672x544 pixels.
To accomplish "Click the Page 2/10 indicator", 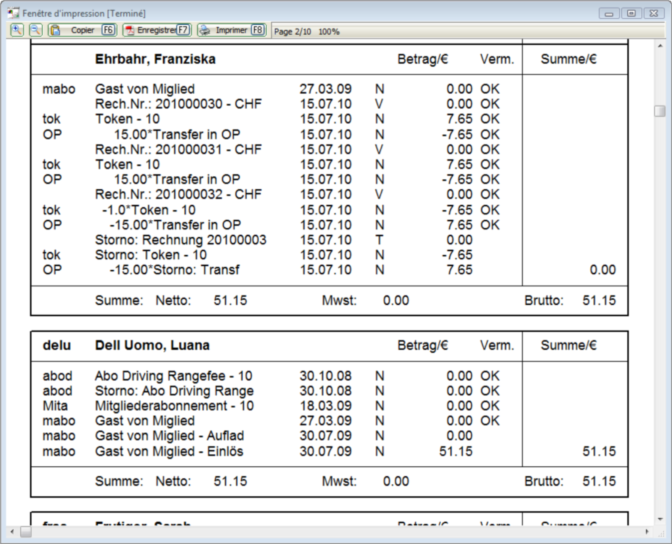I will click(x=292, y=32).
